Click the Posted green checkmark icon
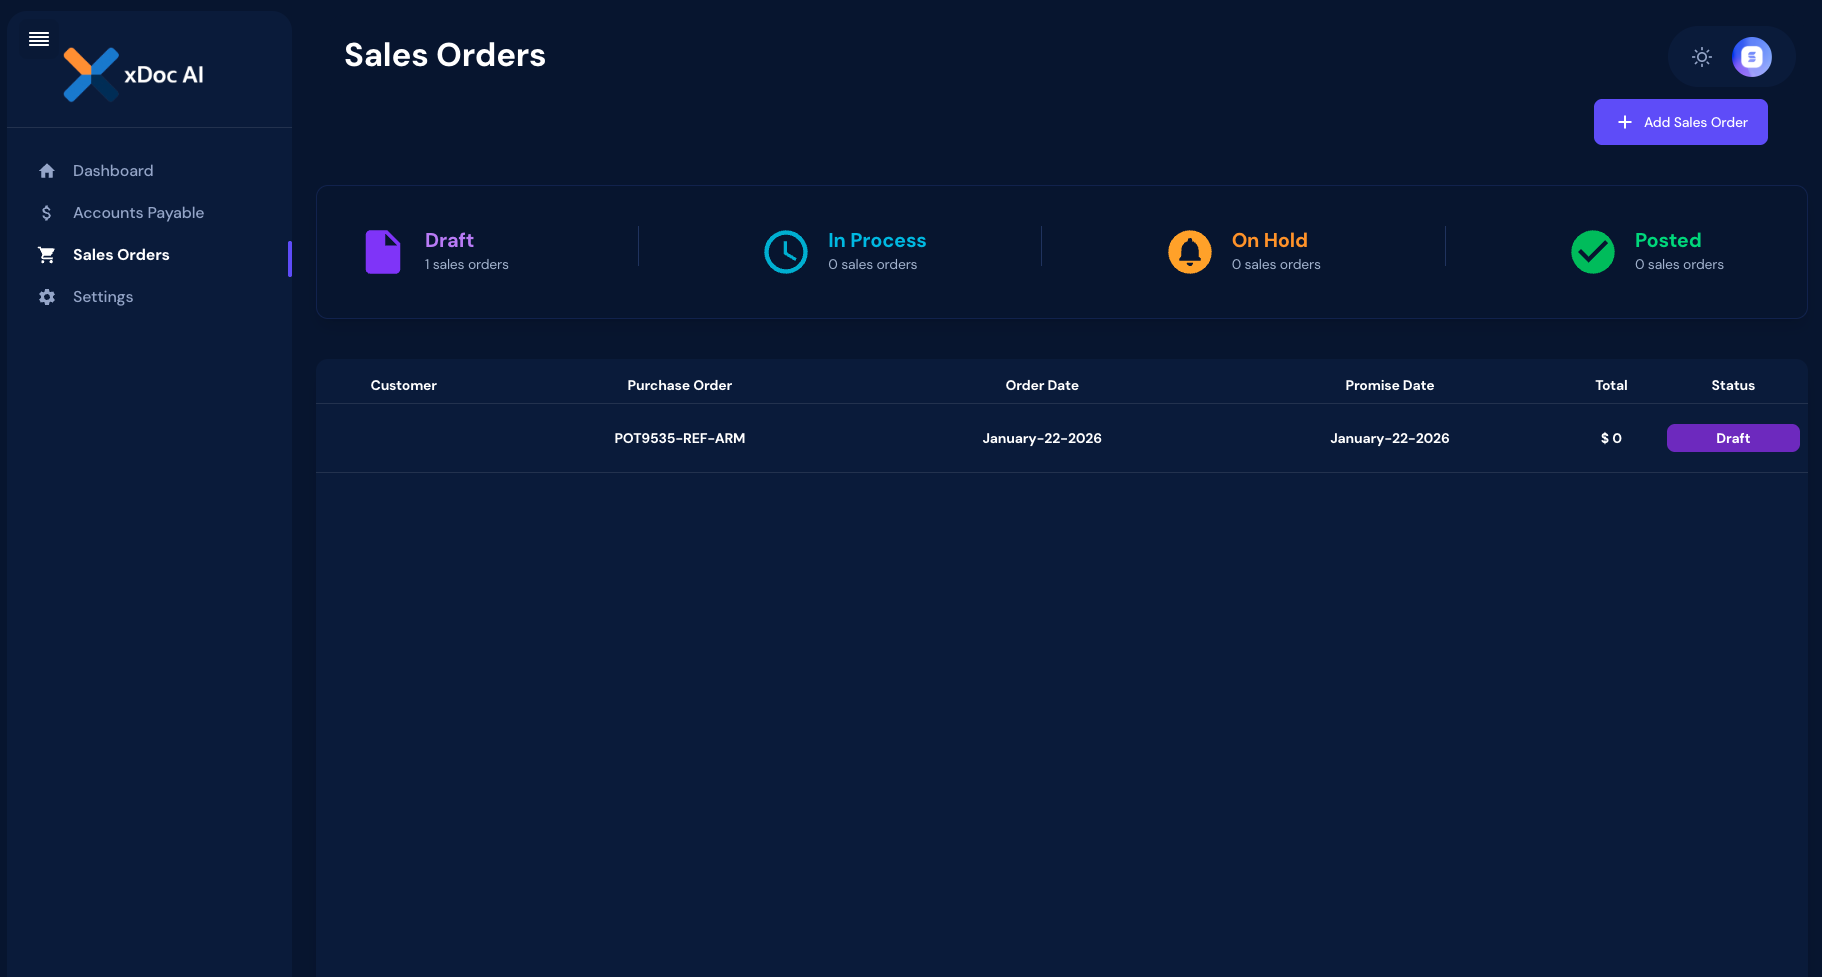The width and height of the screenshot is (1822, 977). (x=1592, y=252)
